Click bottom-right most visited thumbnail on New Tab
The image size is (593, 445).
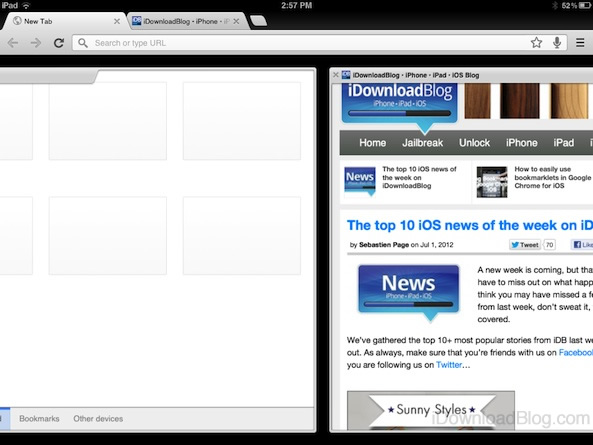[x=242, y=236]
